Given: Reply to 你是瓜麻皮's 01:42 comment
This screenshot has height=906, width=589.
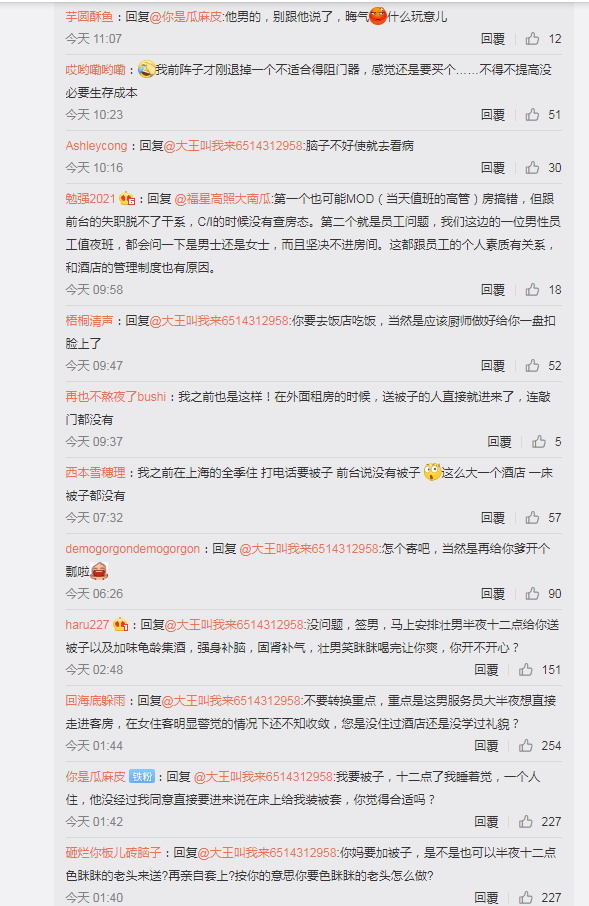Looking at the screenshot, I should (486, 822).
